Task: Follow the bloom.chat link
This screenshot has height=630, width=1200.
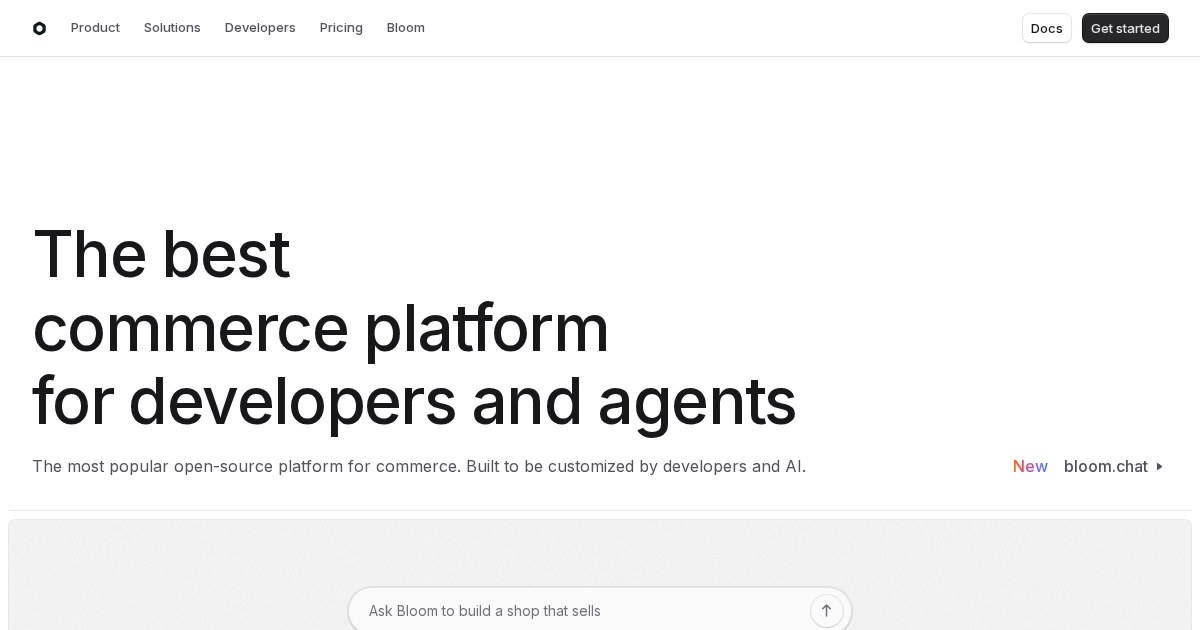Action: click(1106, 467)
